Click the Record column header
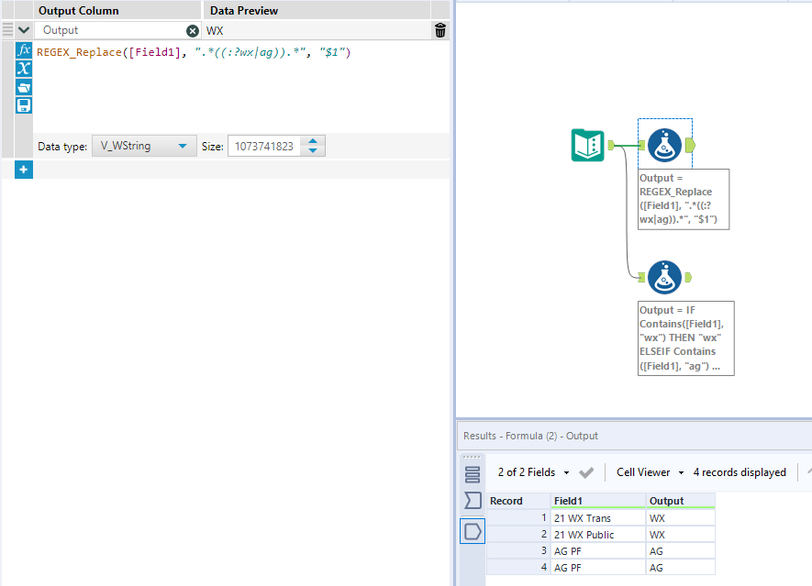 click(x=518, y=501)
